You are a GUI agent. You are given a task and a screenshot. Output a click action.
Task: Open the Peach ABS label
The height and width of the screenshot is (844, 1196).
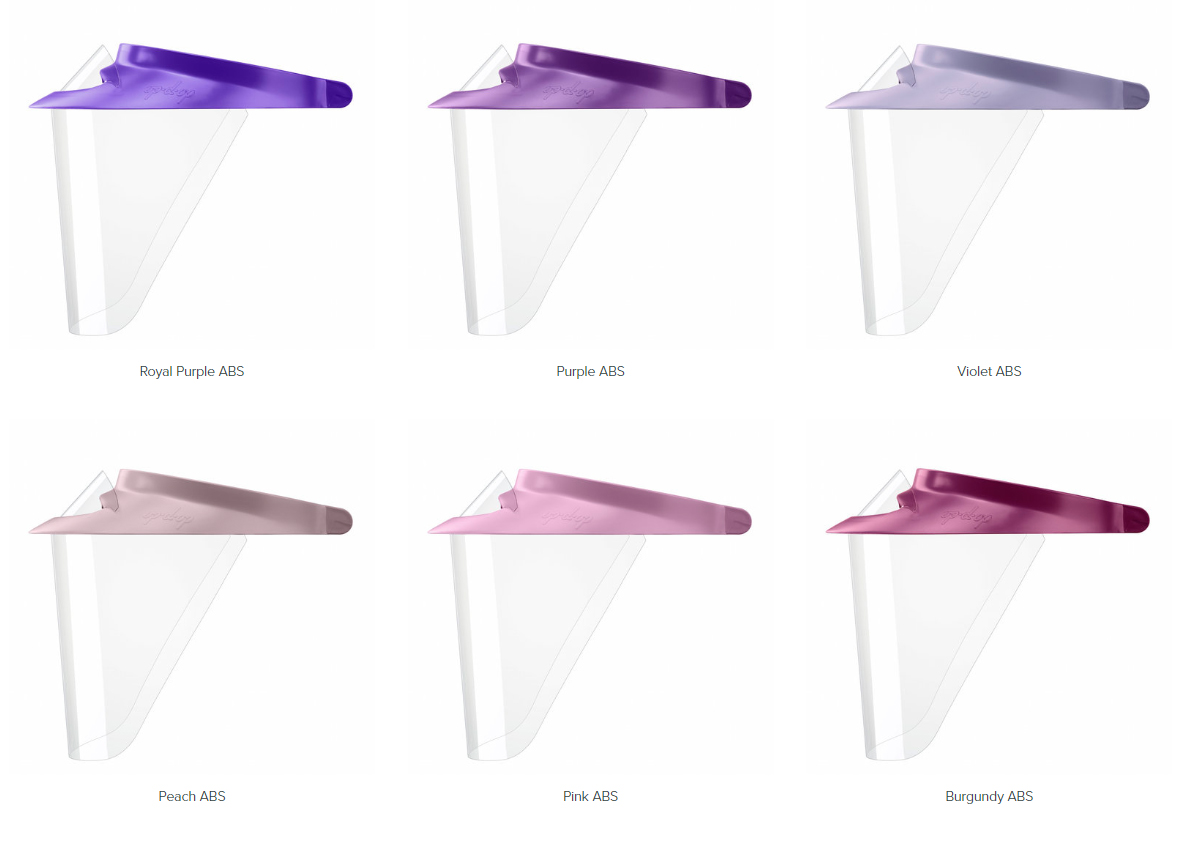pyautogui.click(x=191, y=796)
